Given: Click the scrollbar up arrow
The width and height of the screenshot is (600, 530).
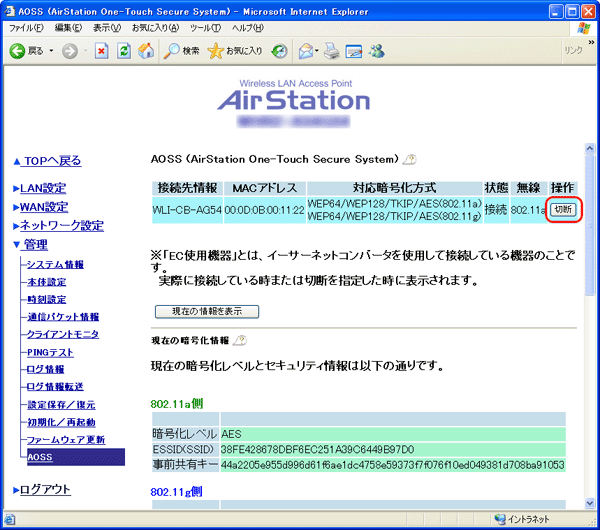Looking at the screenshot, I should coord(590,148).
